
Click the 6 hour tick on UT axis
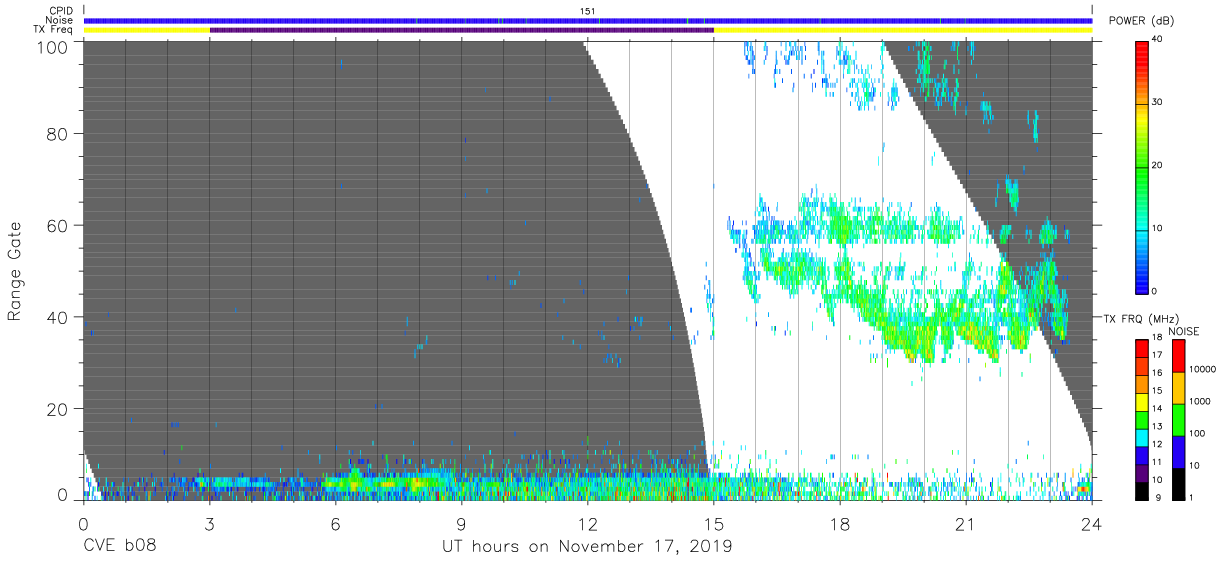pyautogui.click(x=335, y=523)
